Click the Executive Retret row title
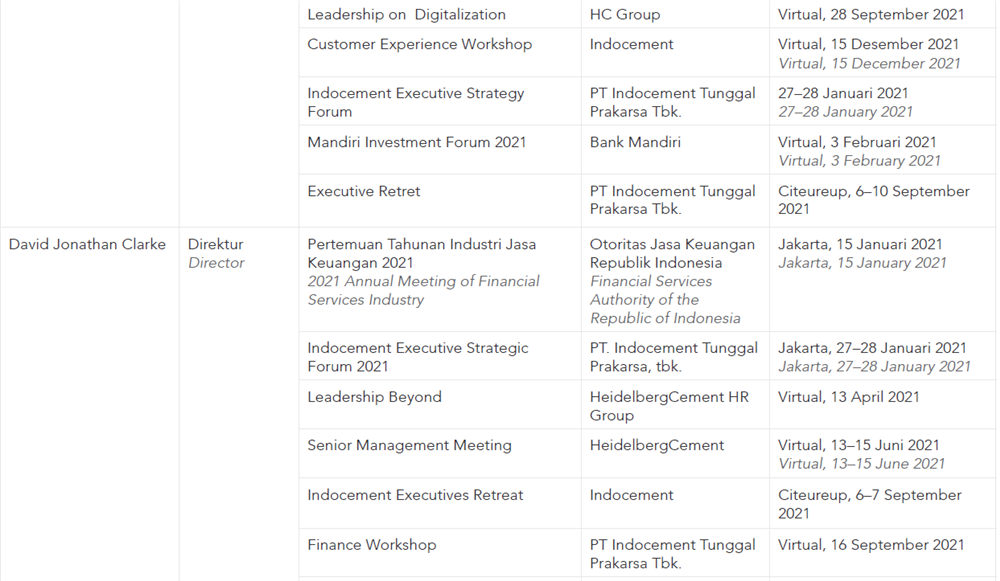This screenshot has height=581, width=1000. point(364,191)
